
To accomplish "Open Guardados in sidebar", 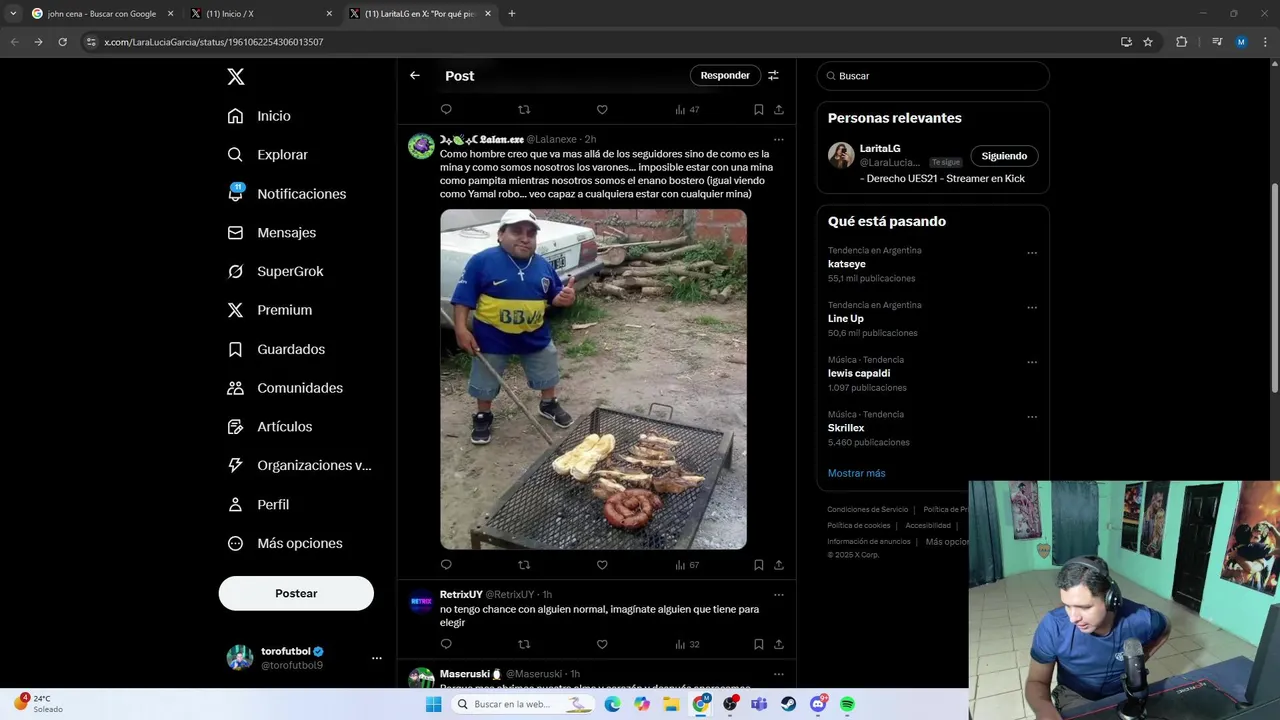I will pyautogui.click(x=276, y=349).
